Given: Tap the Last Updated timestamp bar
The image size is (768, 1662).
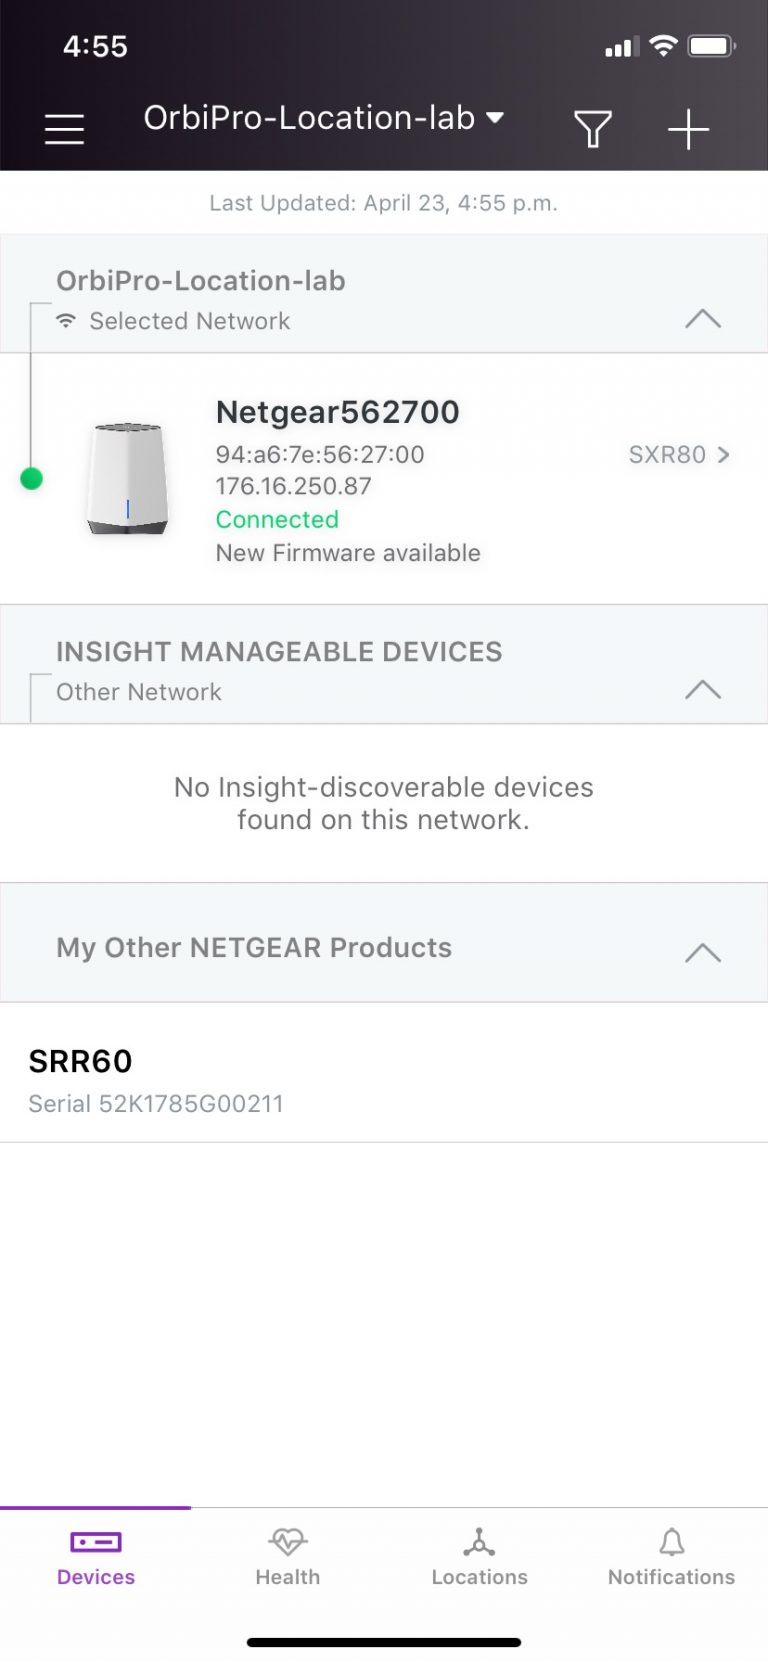Looking at the screenshot, I should 384,203.
